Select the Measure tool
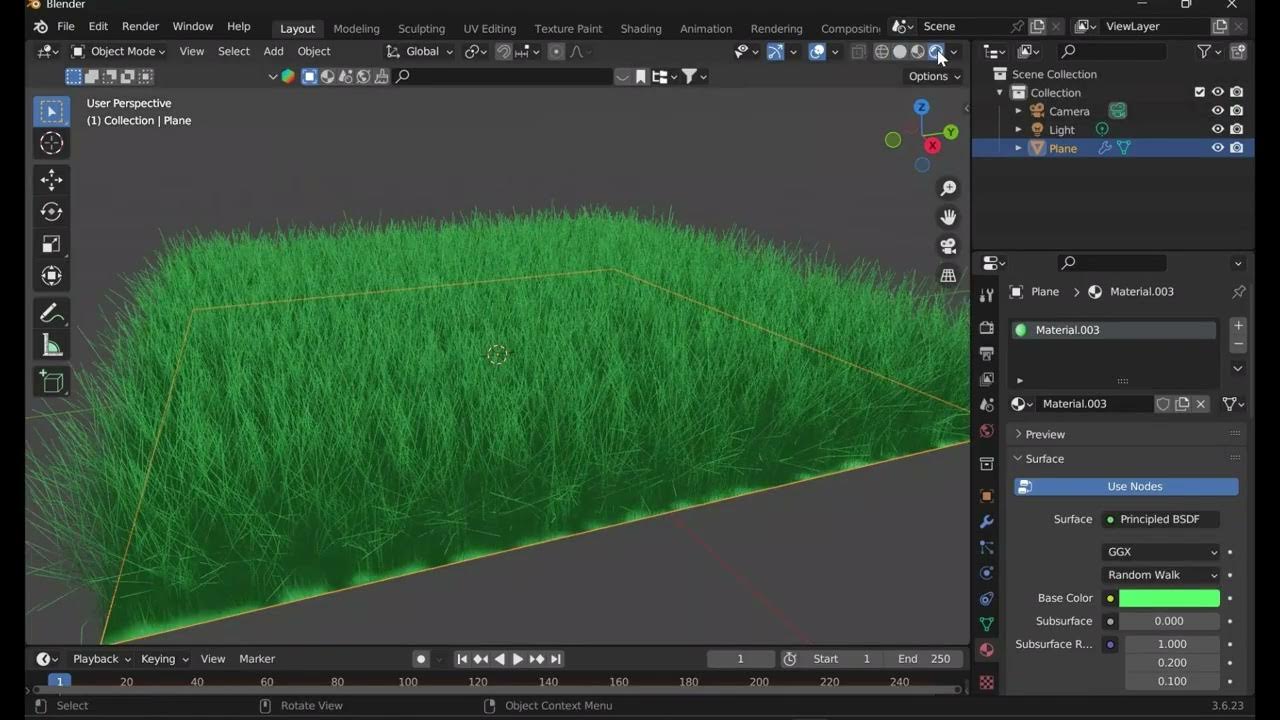Viewport: 1280px width, 720px height. point(52,346)
